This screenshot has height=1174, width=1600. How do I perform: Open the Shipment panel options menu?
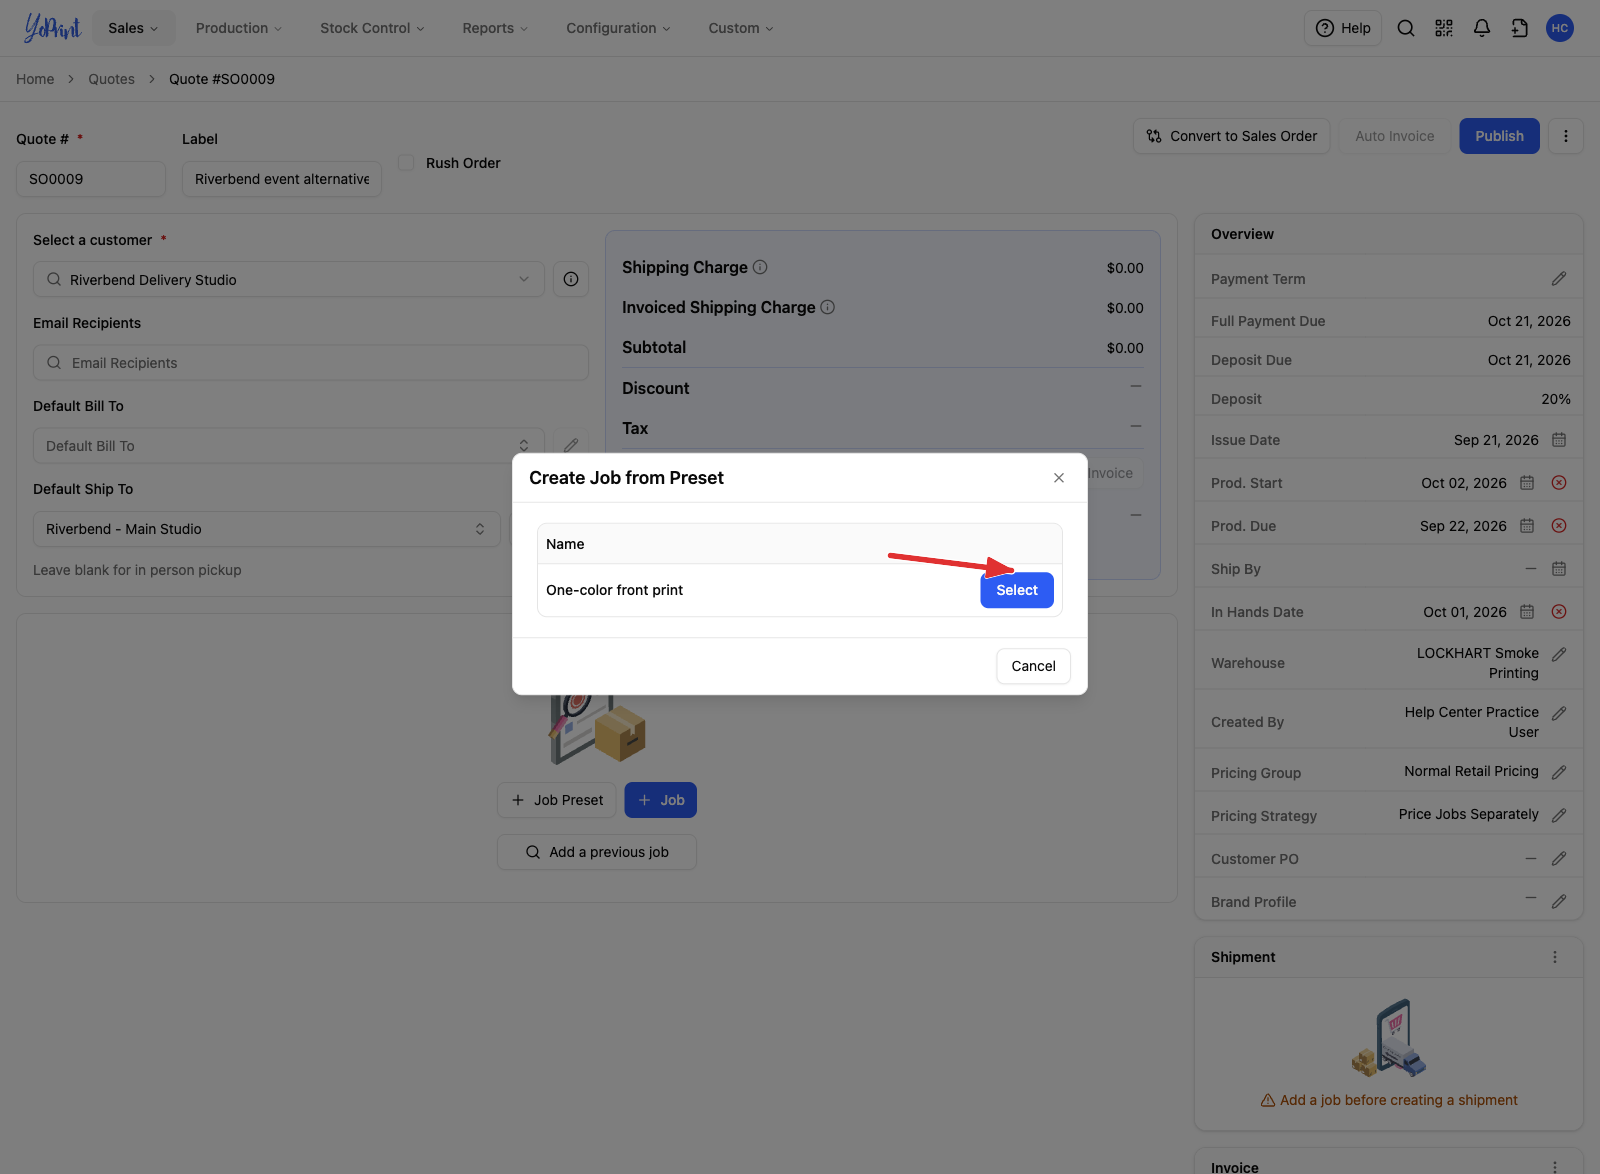click(x=1555, y=957)
